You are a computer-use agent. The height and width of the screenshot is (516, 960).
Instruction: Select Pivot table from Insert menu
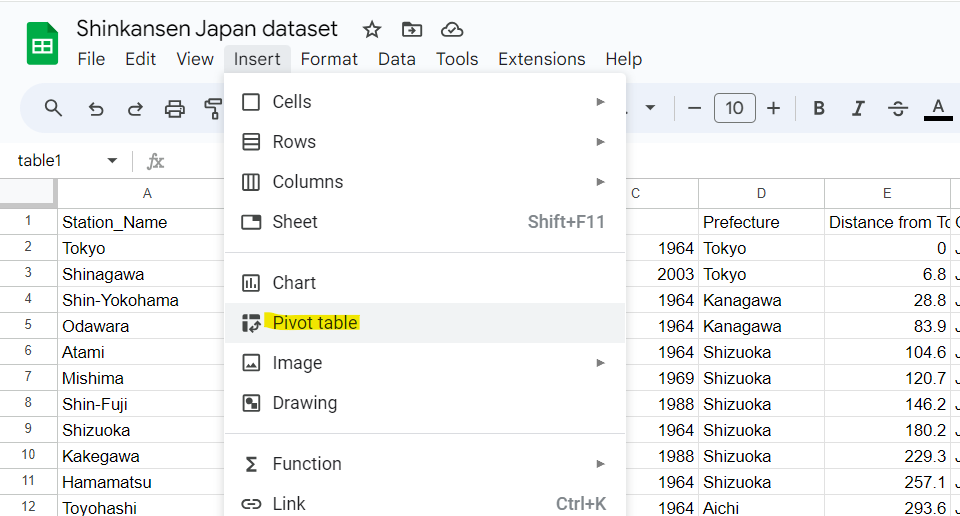point(315,323)
